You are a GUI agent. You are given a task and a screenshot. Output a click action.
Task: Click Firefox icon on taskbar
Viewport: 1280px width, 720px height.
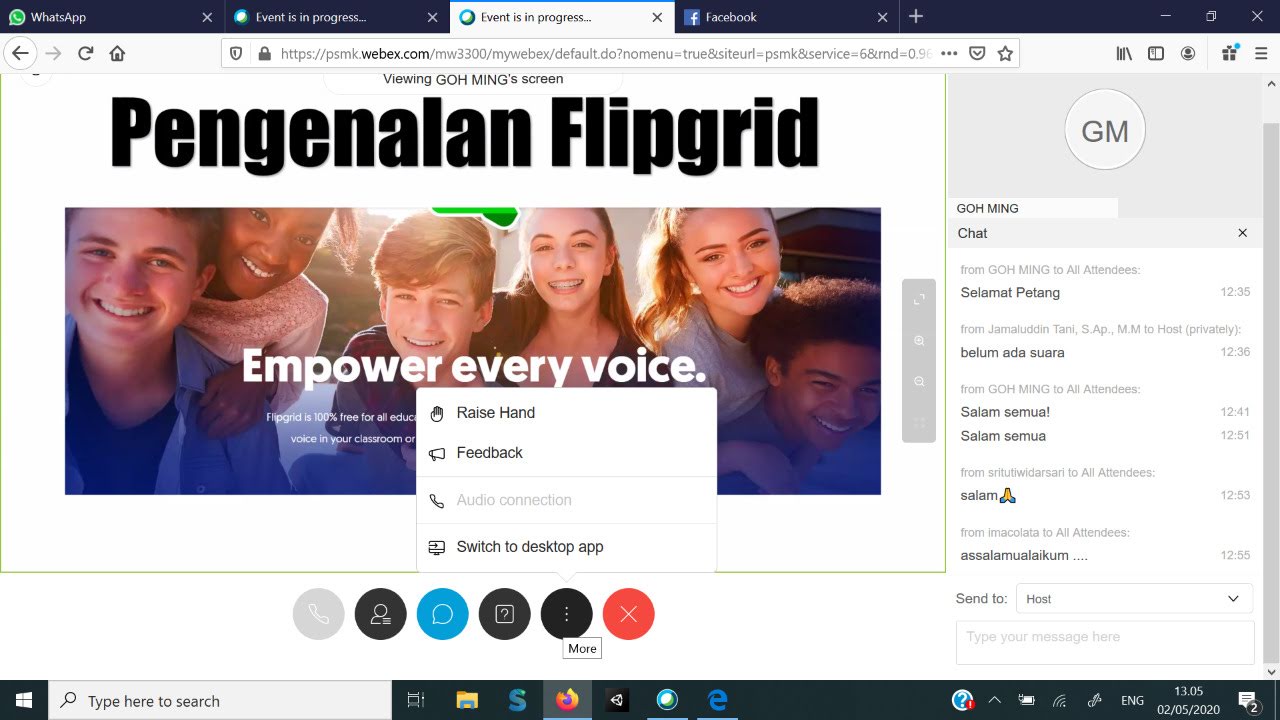567,700
